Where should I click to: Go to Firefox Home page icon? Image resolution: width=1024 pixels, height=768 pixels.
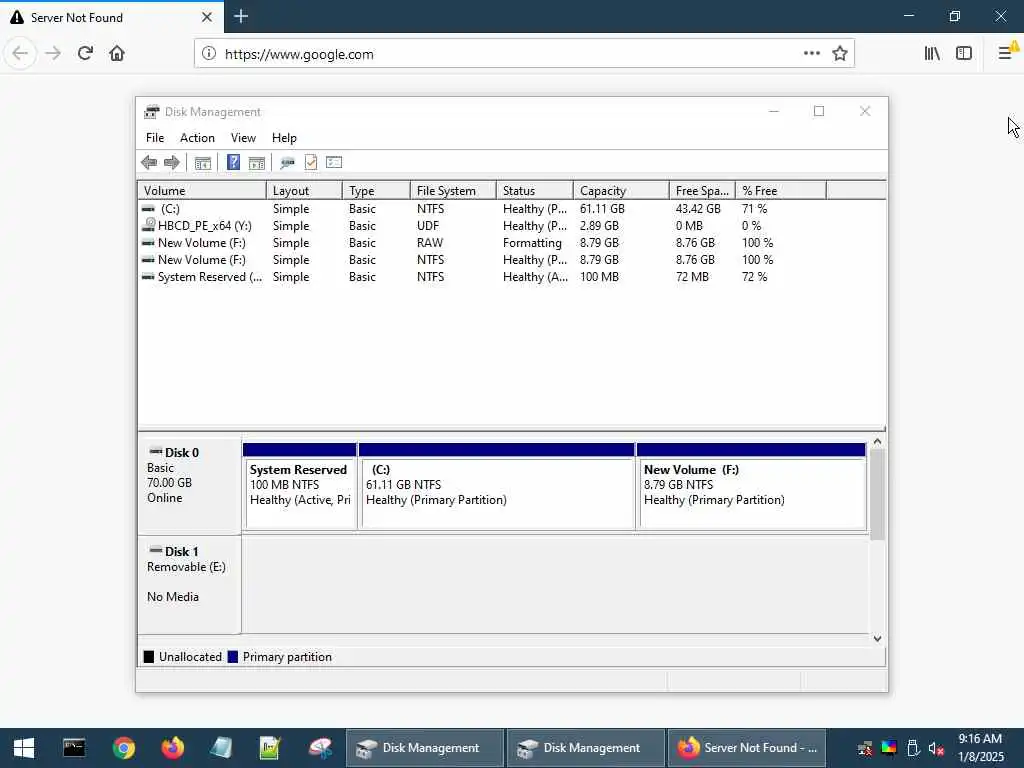(117, 54)
